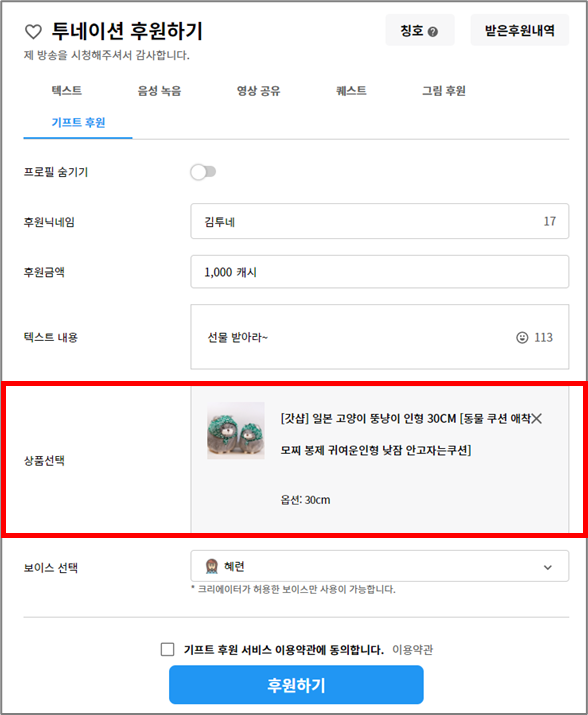
Task: Focus the 후원닉네임 input containing 김투네
Action: point(380,221)
